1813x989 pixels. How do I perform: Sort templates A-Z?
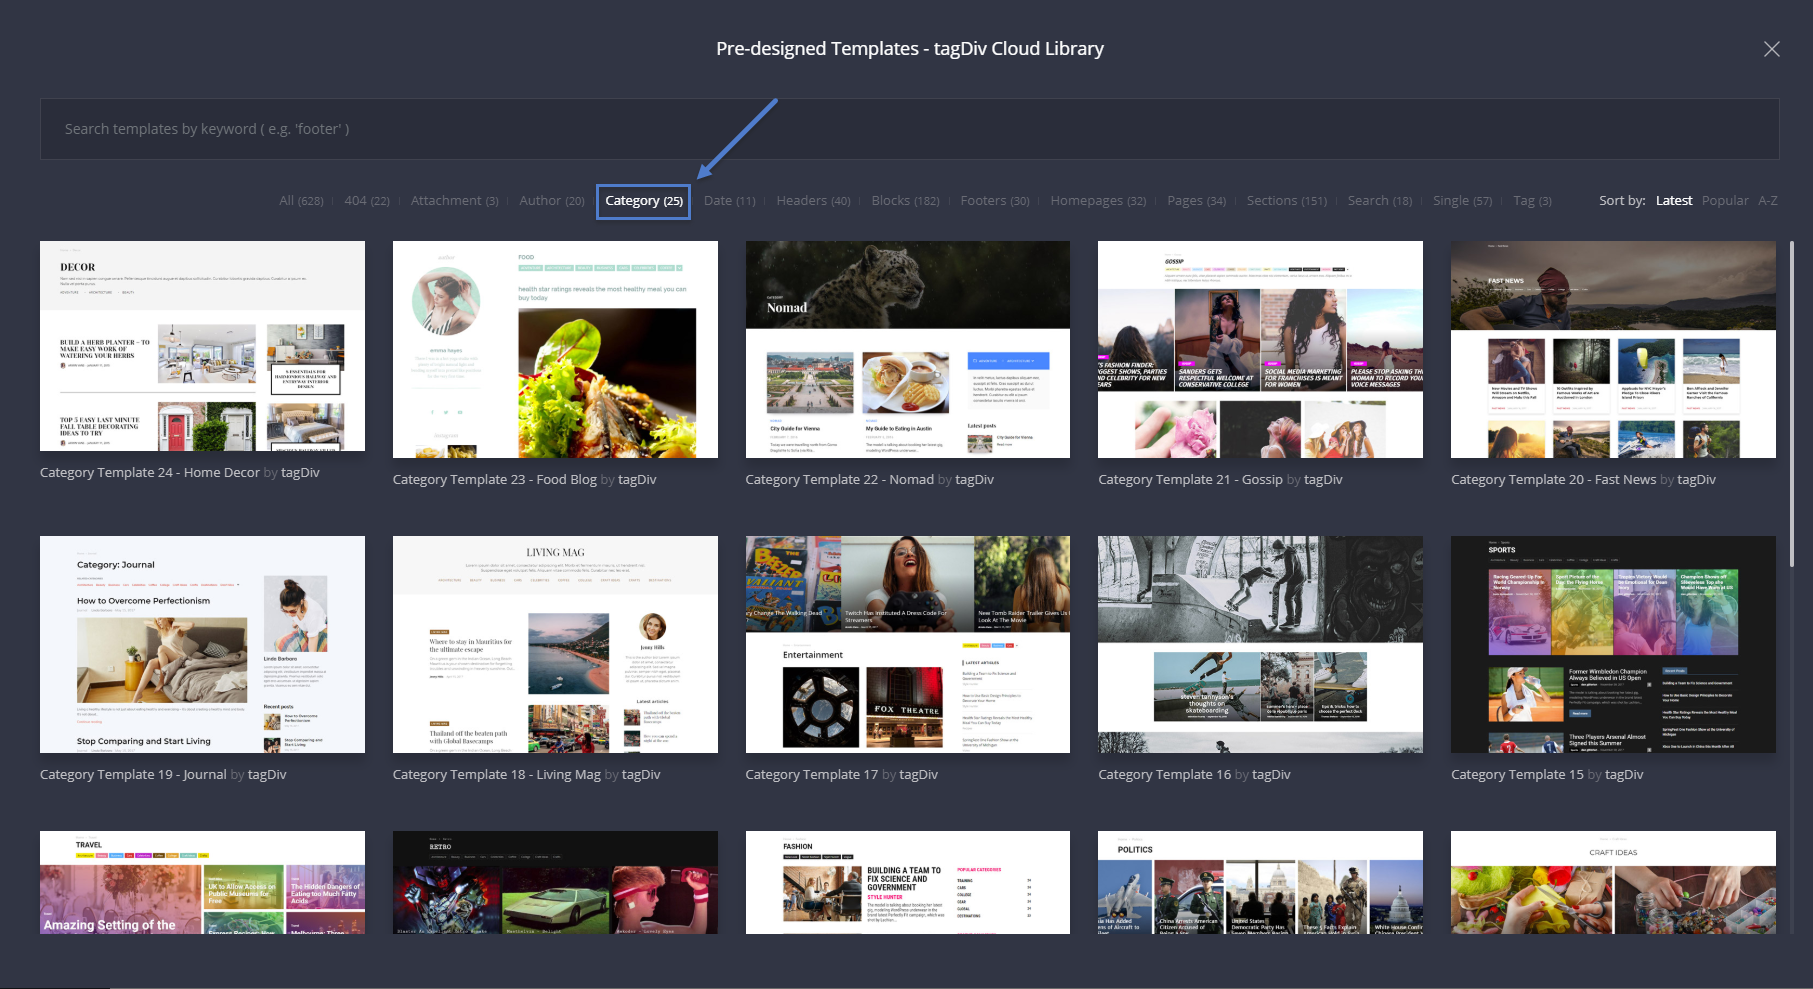point(1768,201)
